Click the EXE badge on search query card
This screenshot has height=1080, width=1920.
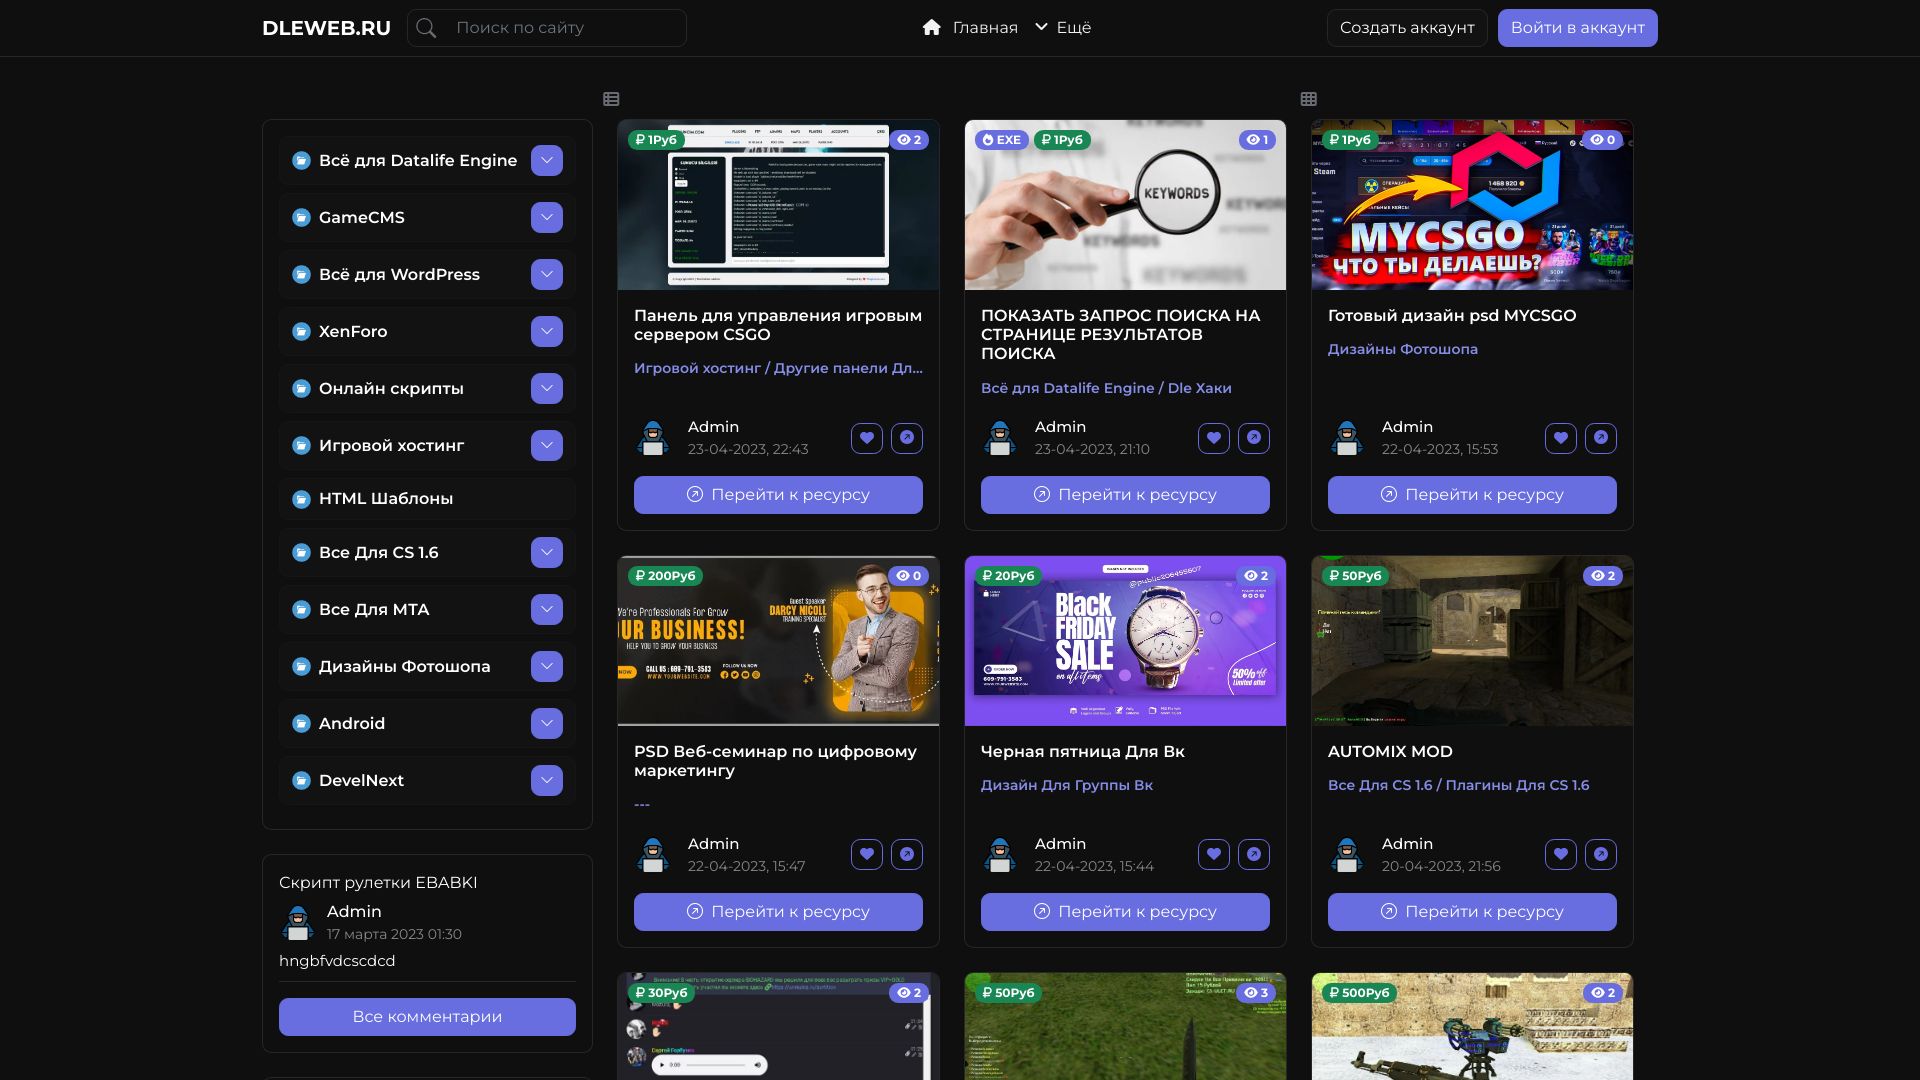1001,140
